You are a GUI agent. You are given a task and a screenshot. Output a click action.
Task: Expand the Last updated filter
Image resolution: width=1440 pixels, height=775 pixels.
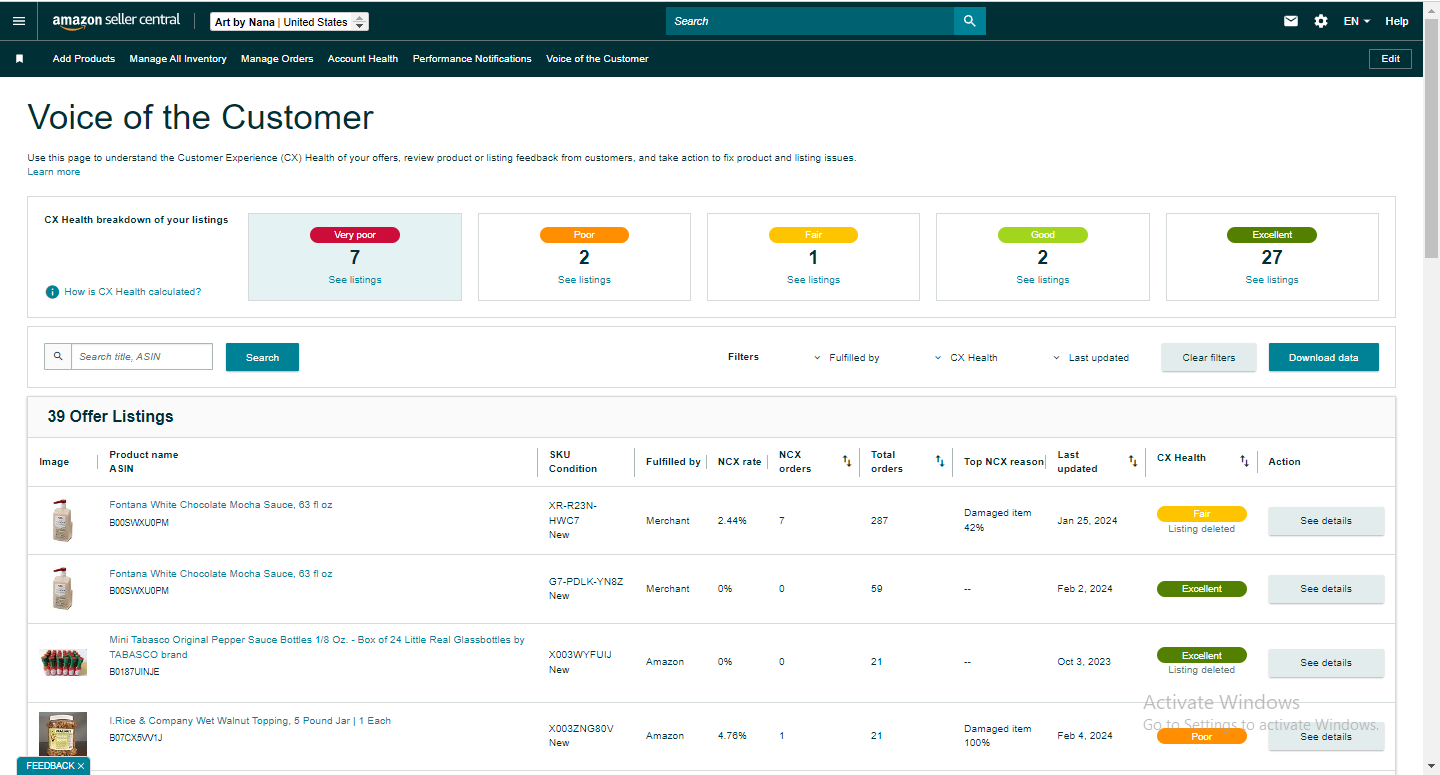tap(1091, 357)
